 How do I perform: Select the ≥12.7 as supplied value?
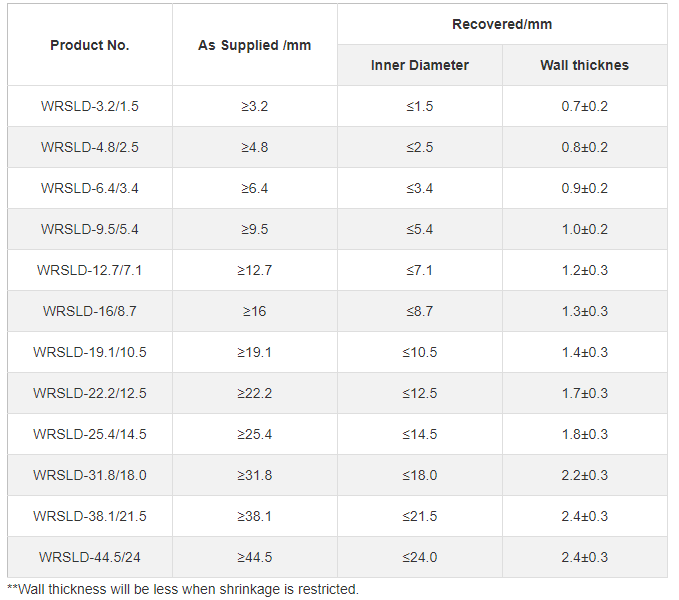(x=255, y=270)
